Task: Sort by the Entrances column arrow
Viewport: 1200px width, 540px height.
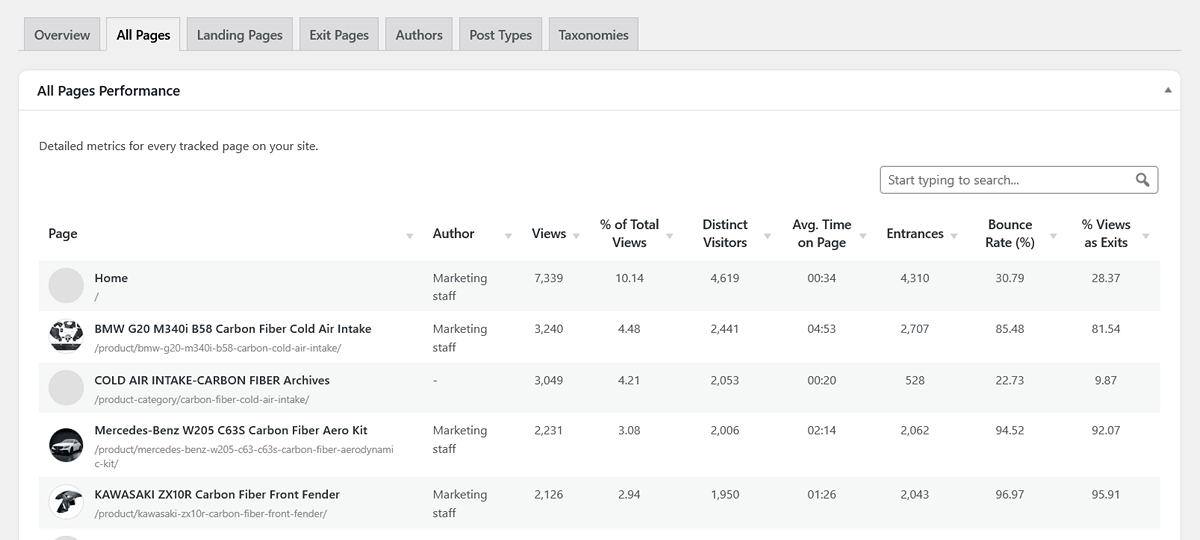Action: pos(954,237)
